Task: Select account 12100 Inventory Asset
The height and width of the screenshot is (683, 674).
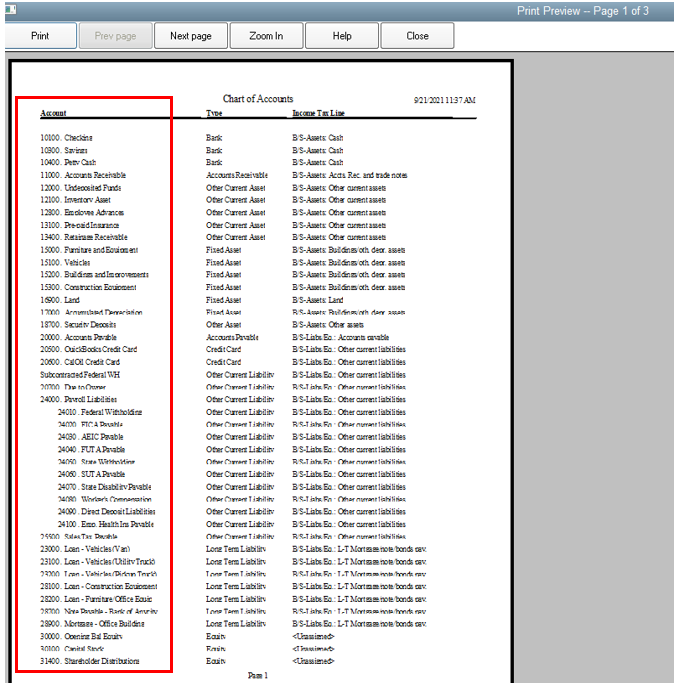Action: pos(75,200)
